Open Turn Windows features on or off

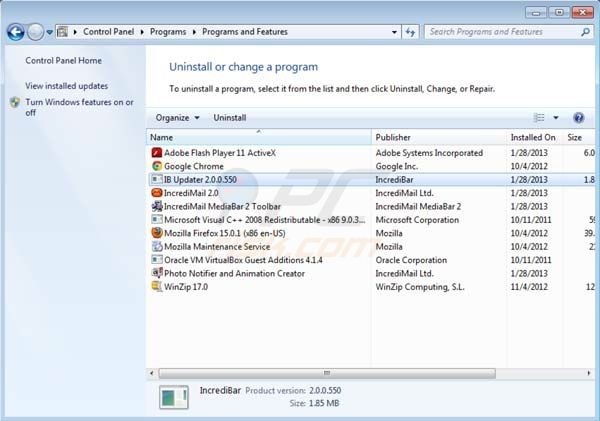click(x=79, y=107)
